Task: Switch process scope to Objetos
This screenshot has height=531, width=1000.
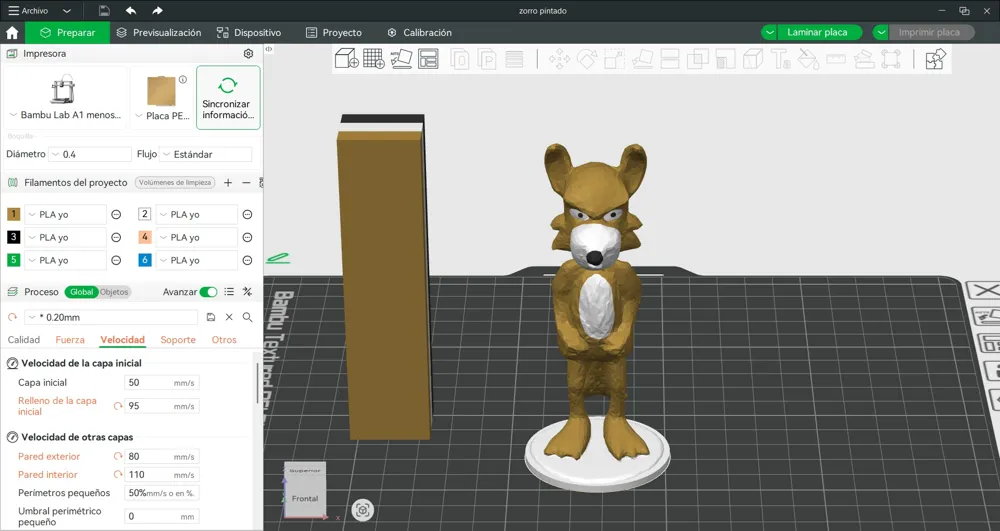Action: (x=114, y=292)
